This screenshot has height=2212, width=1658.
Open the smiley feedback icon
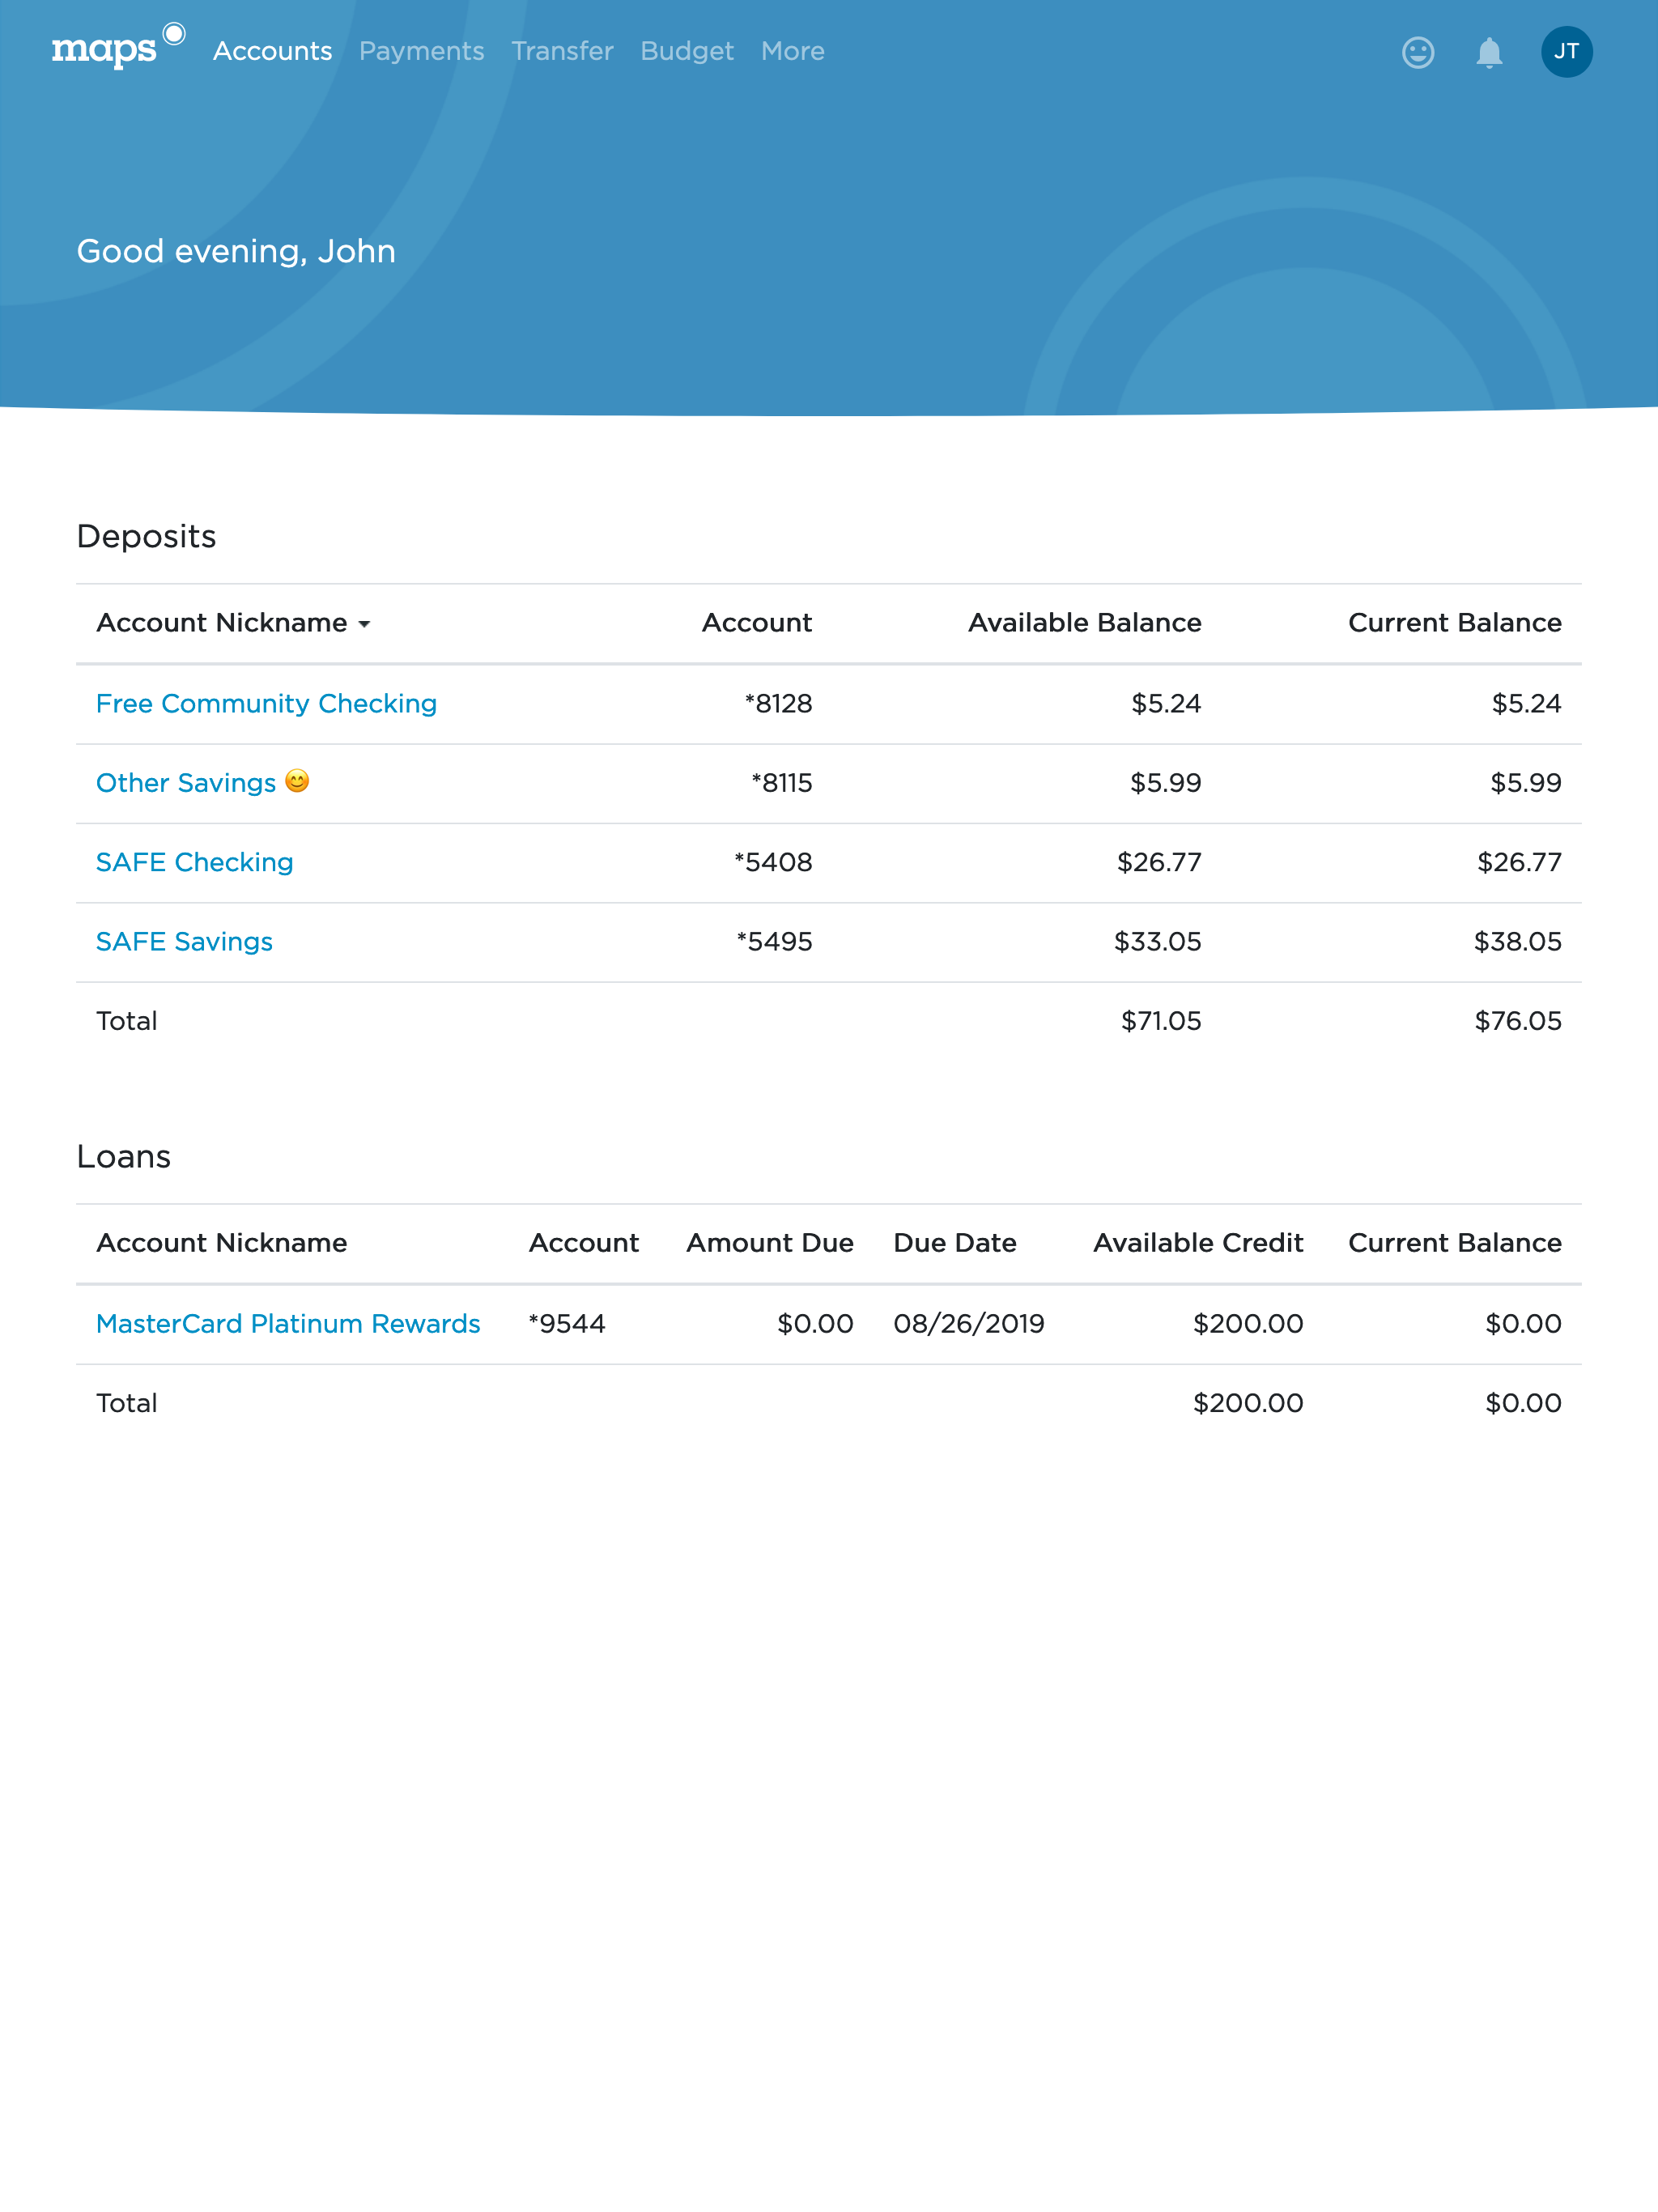click(x=1417, y=52)
